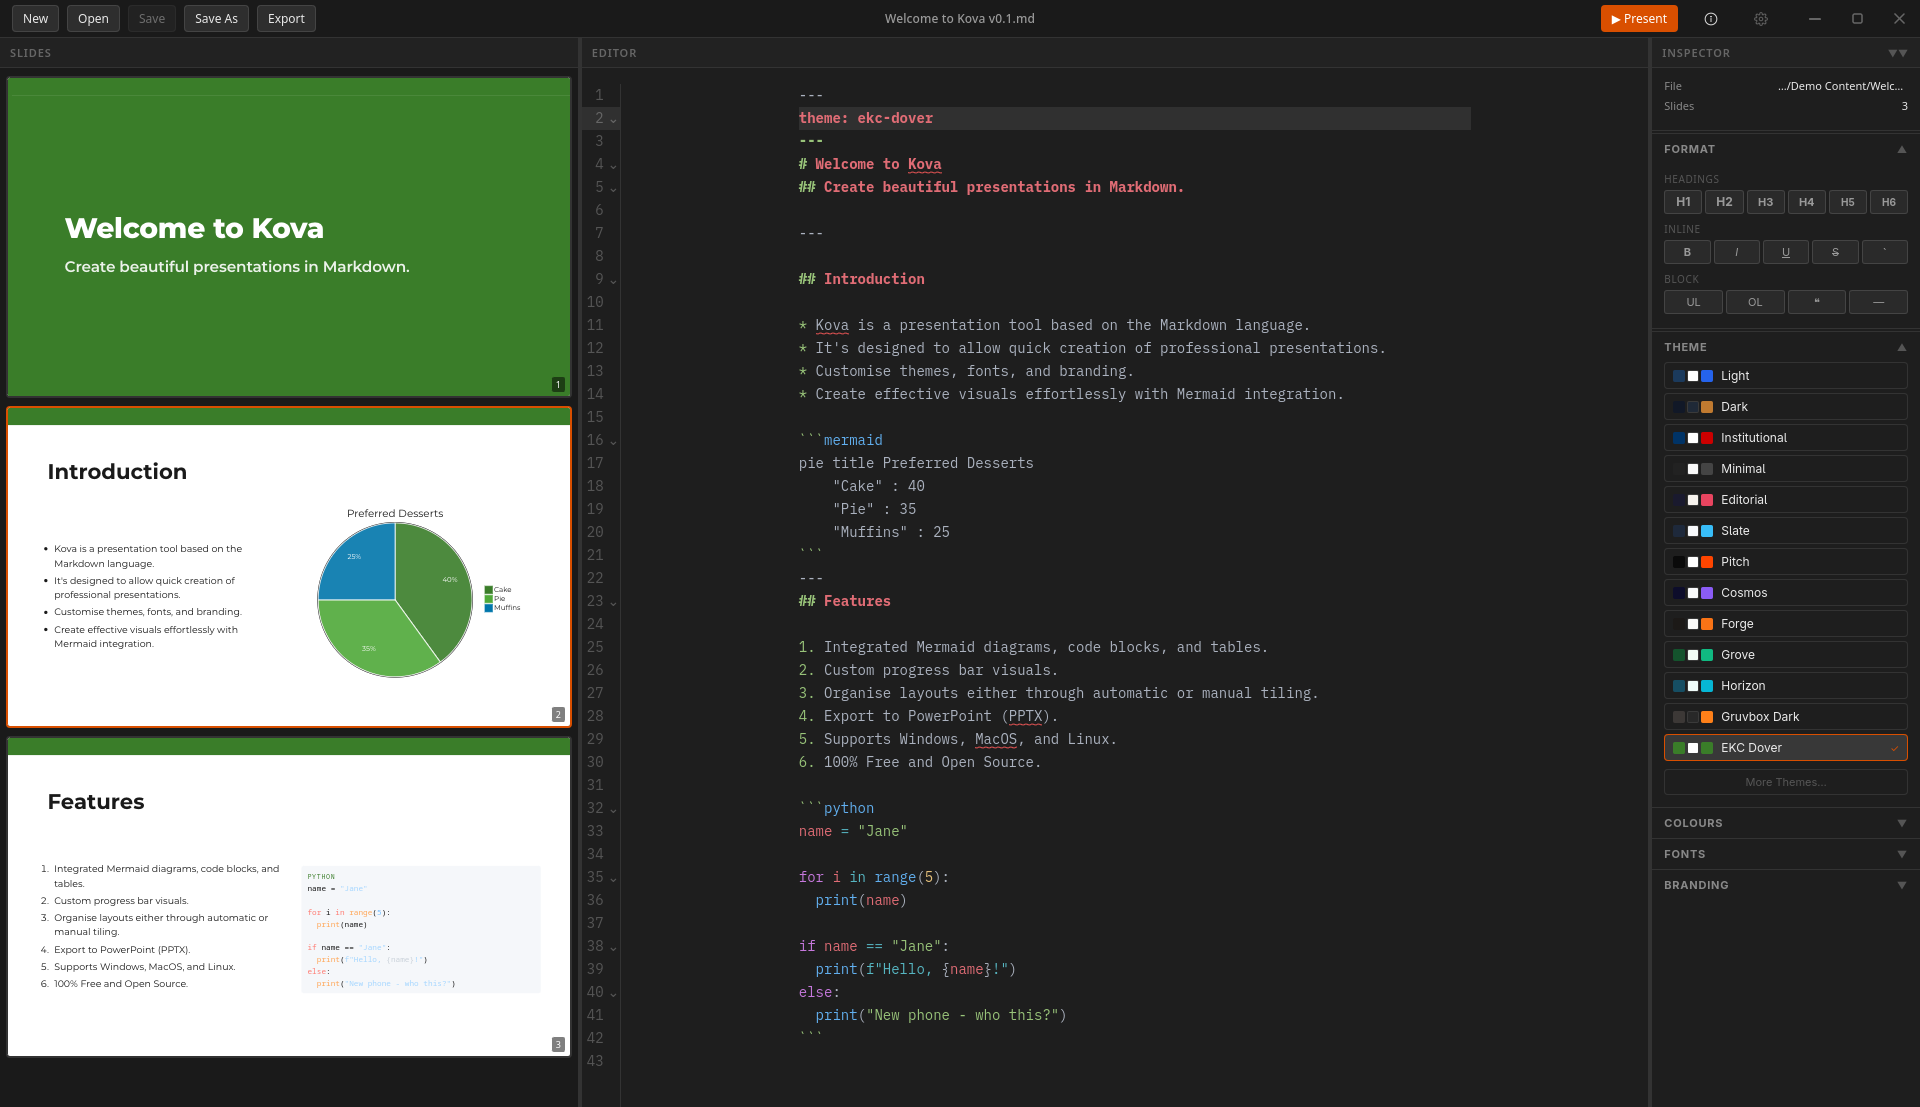Click the Open button

coord(93,18)
